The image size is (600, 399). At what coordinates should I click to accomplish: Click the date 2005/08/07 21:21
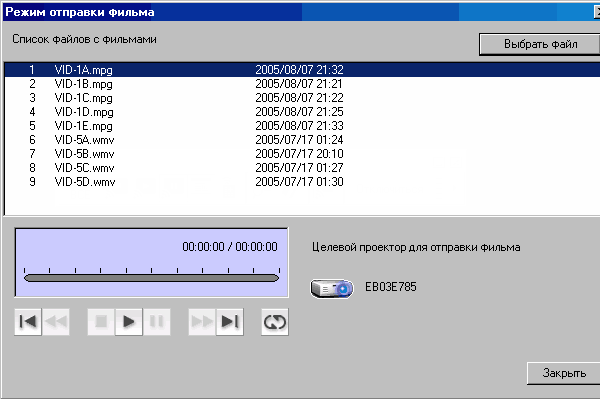pyautogui.click(x=299, y=84)
